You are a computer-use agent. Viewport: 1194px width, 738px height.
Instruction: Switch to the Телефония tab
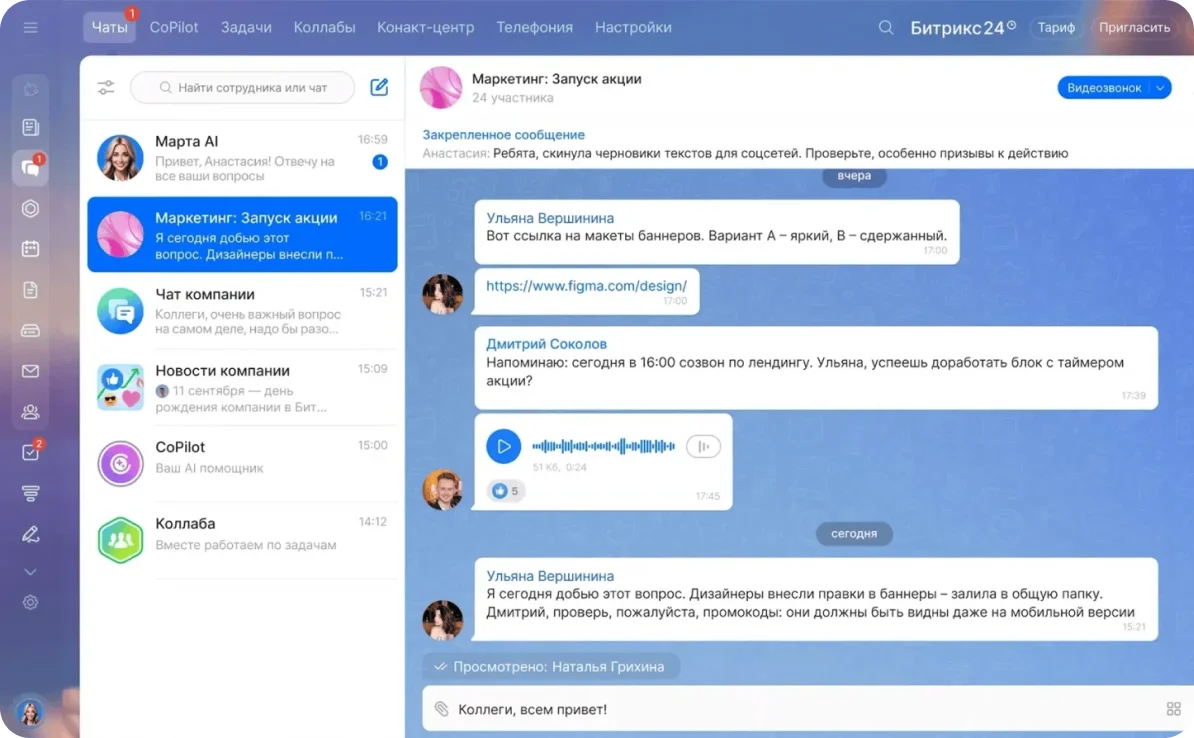(x=535, y=27)
